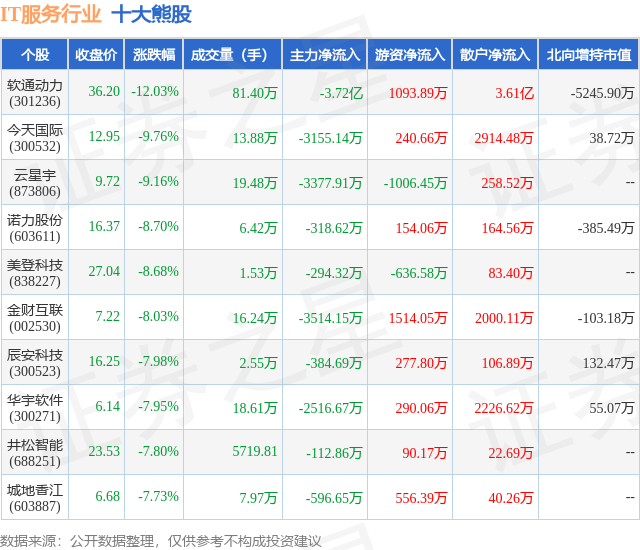Click the 主力净流入 column header
Viewport: 640px width, 550px height.
[x=325, y=55]
